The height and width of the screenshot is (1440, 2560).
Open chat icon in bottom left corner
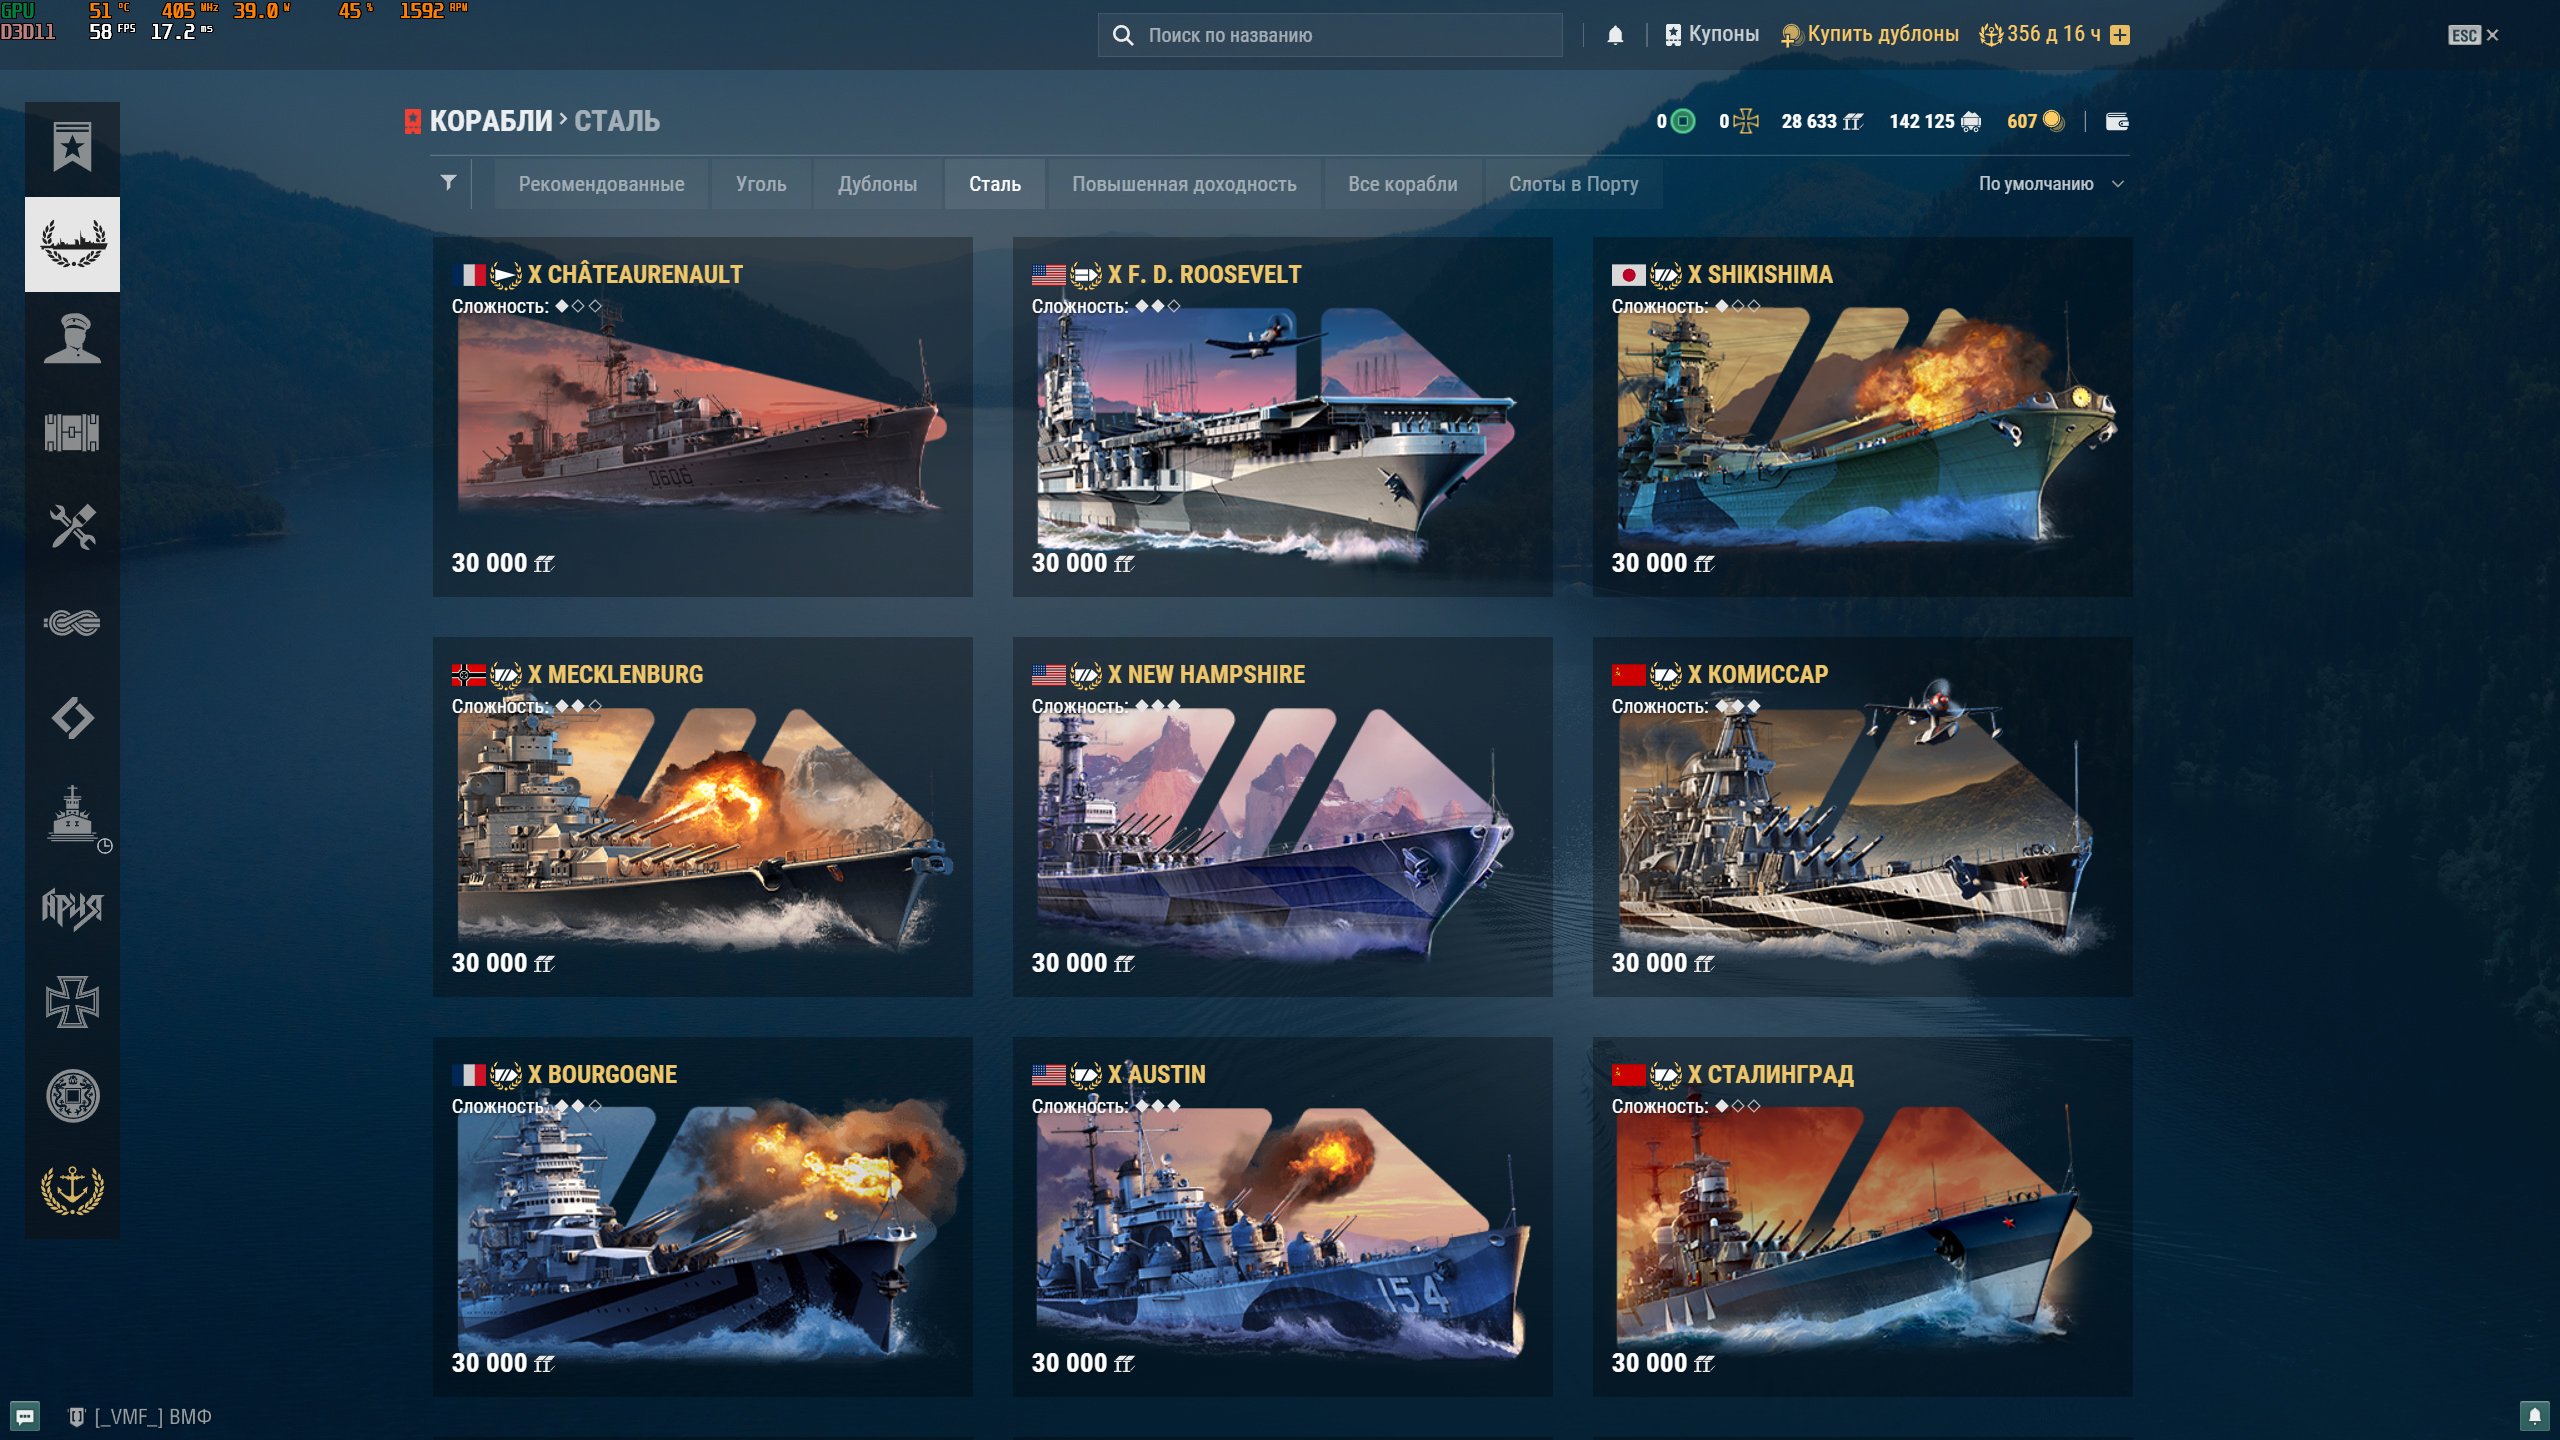click(x=25, y=1416)
